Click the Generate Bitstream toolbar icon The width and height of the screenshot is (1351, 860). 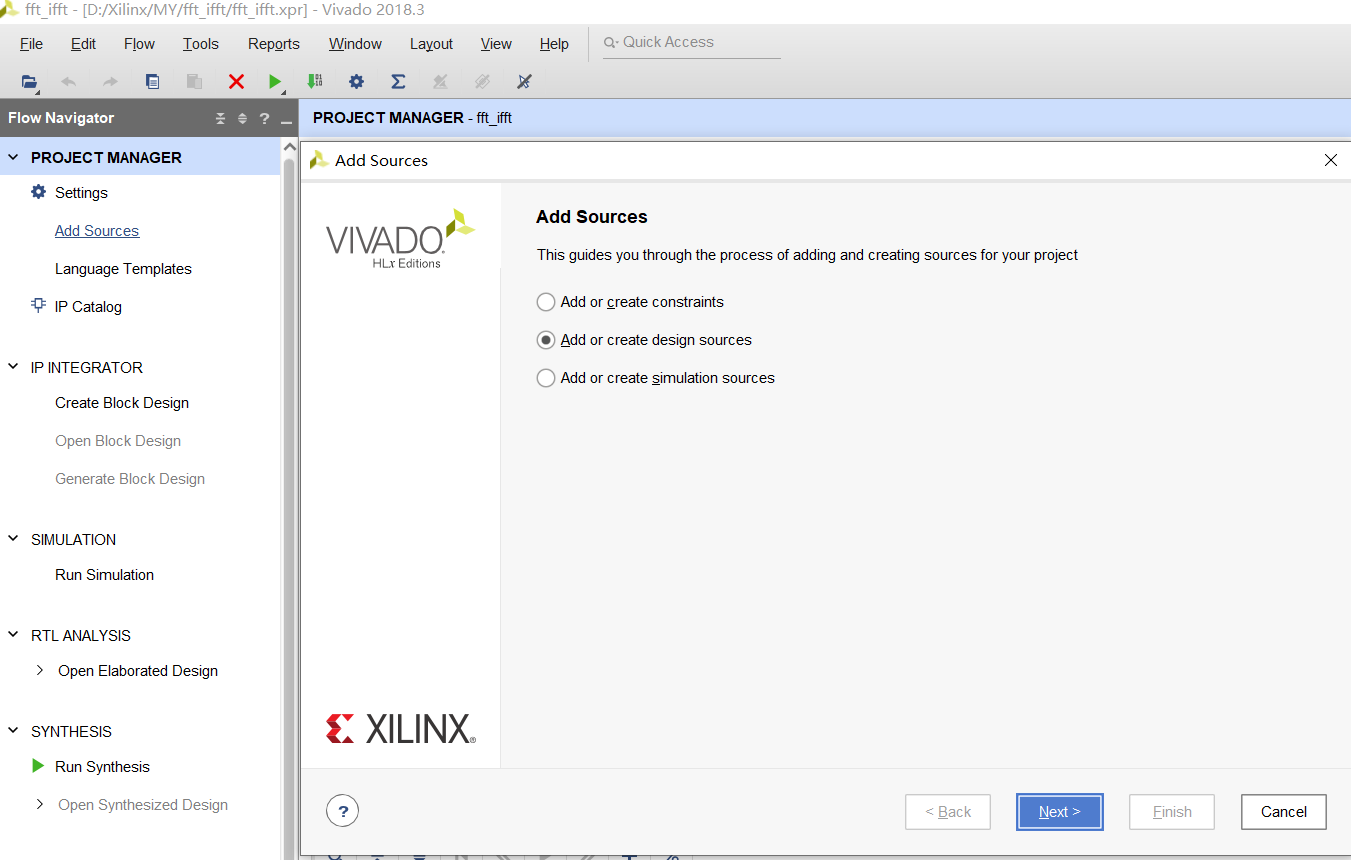coord(315,82)
